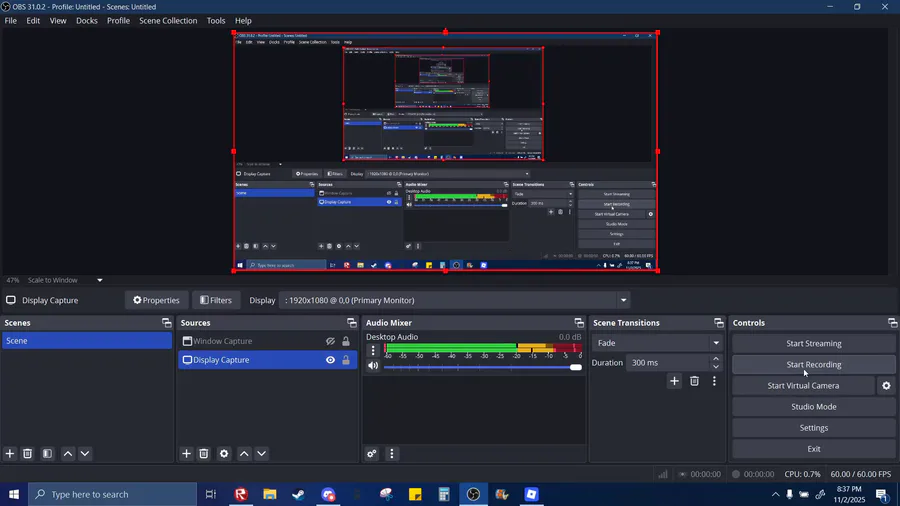Open advanced audio properties gears icon

[x=372, y=453]
